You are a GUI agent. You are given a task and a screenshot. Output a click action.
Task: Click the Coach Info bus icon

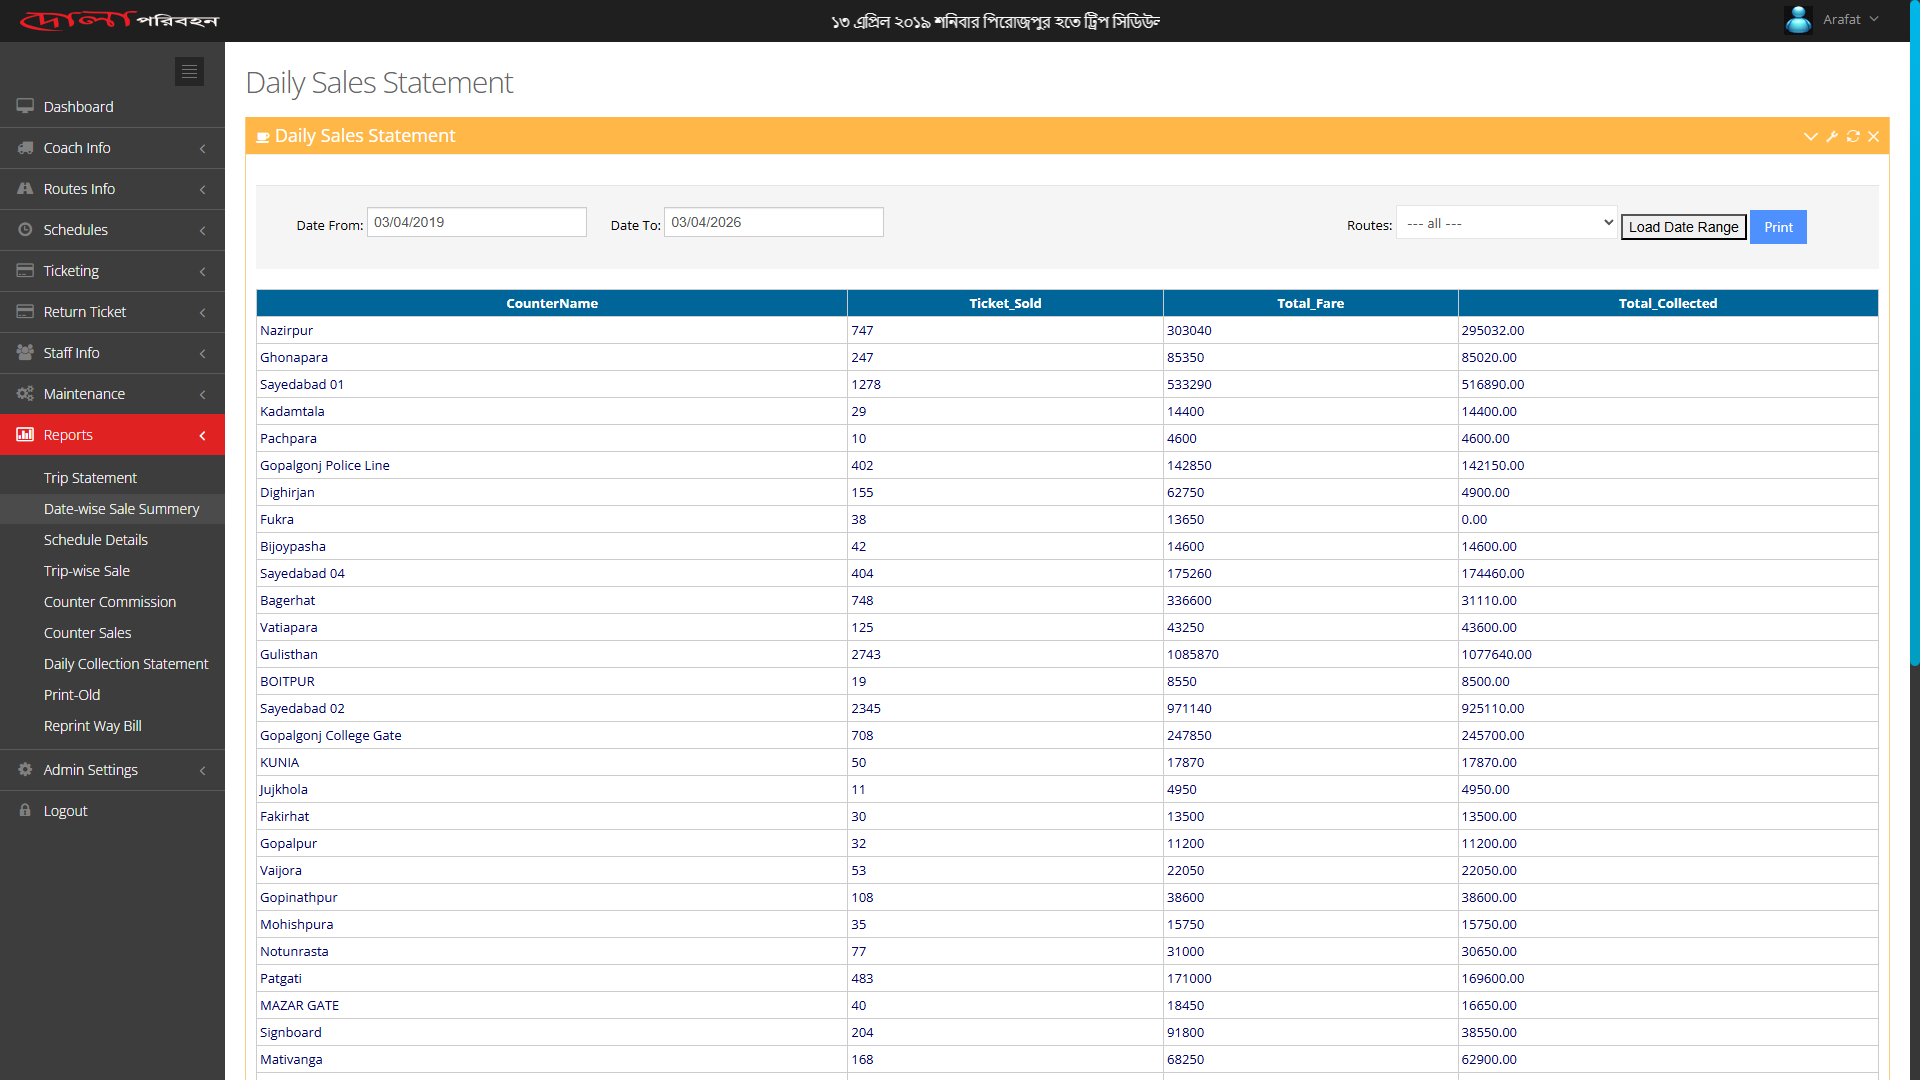25,147
